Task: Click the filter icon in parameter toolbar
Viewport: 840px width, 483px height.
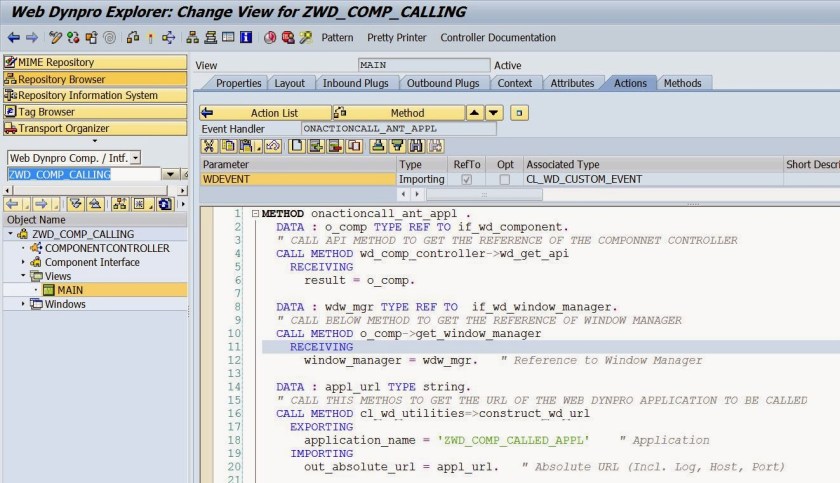Action: pos(395,147)
